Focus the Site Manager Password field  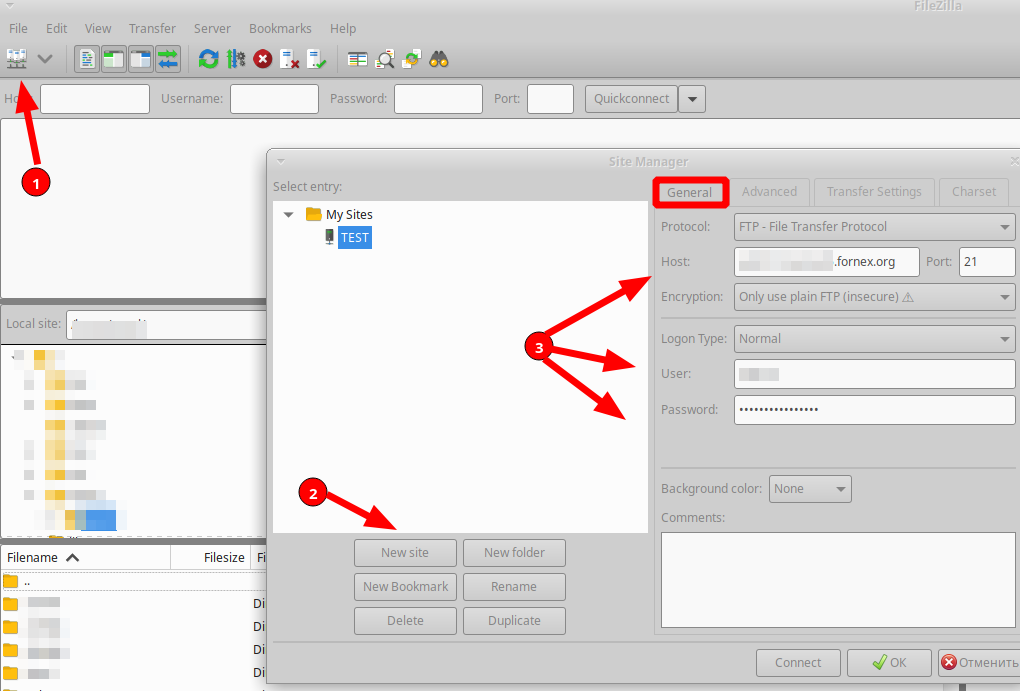[874, 409]
